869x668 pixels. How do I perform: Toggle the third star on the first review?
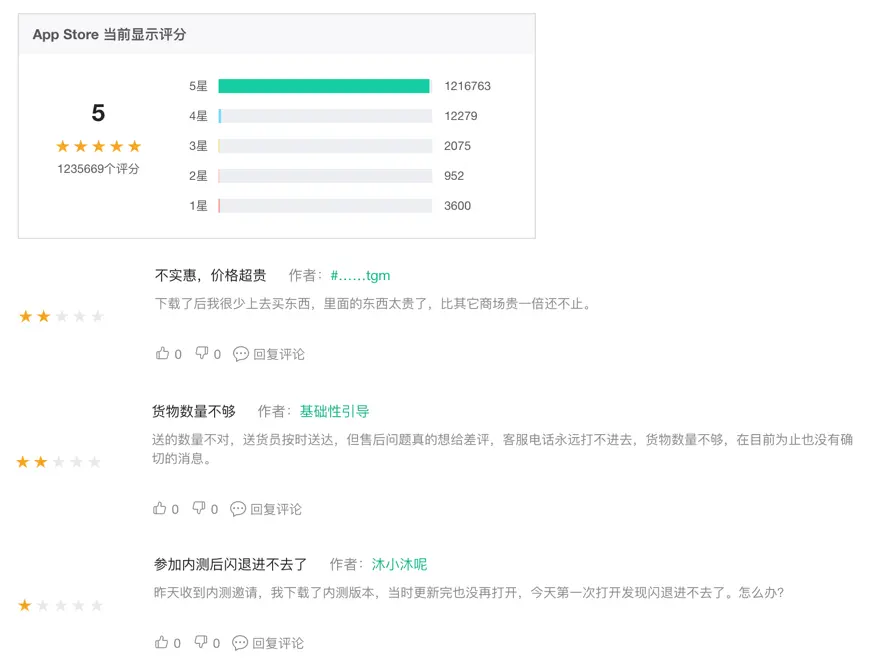61,316
